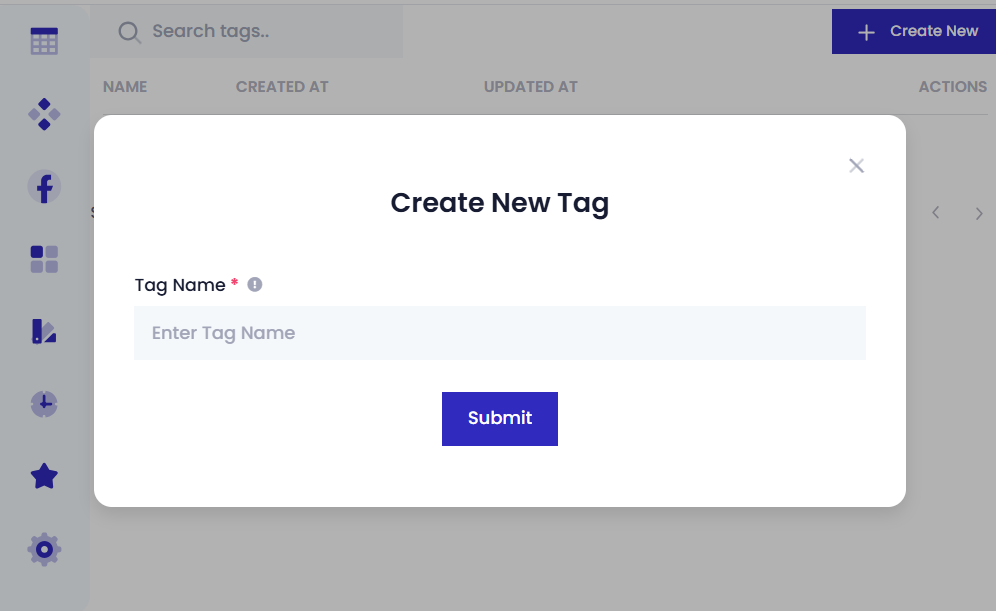
Task: Click the magnifier search icon
Action: tap(129, 32)
